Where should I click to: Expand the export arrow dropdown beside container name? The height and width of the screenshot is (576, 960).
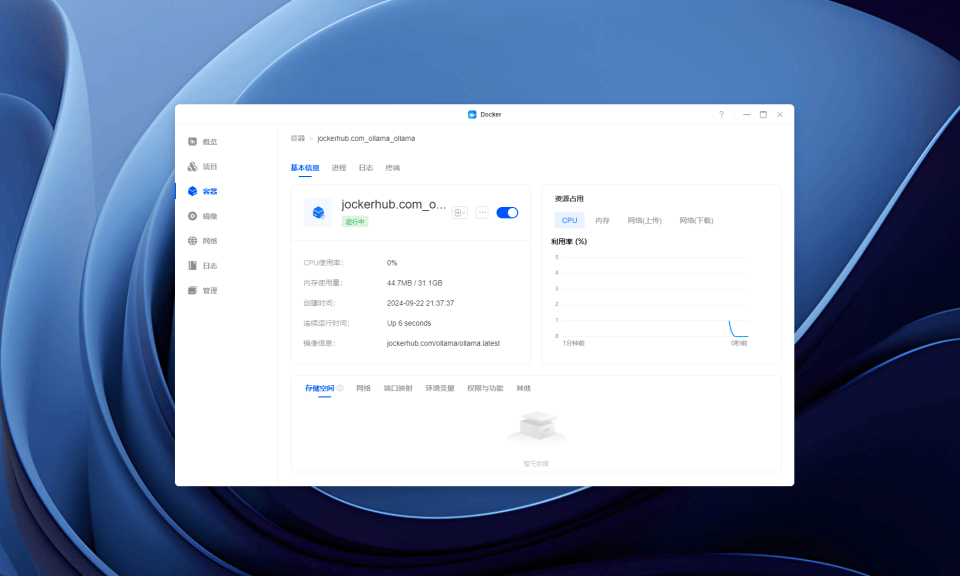coord(459,212)
